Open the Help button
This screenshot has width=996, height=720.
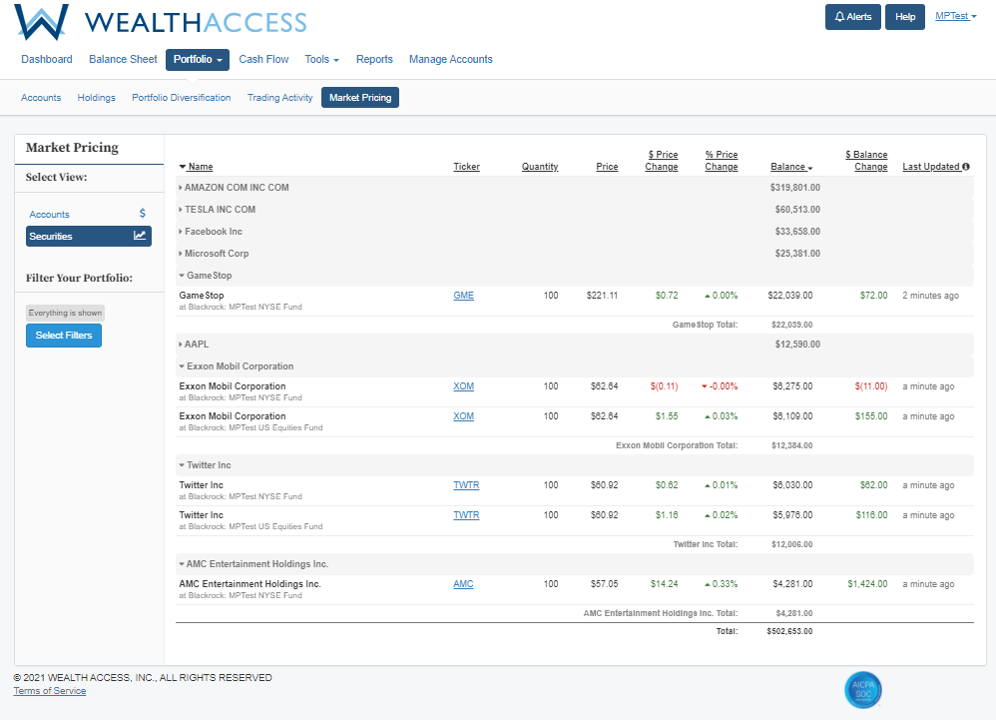[x=905, y=17]
